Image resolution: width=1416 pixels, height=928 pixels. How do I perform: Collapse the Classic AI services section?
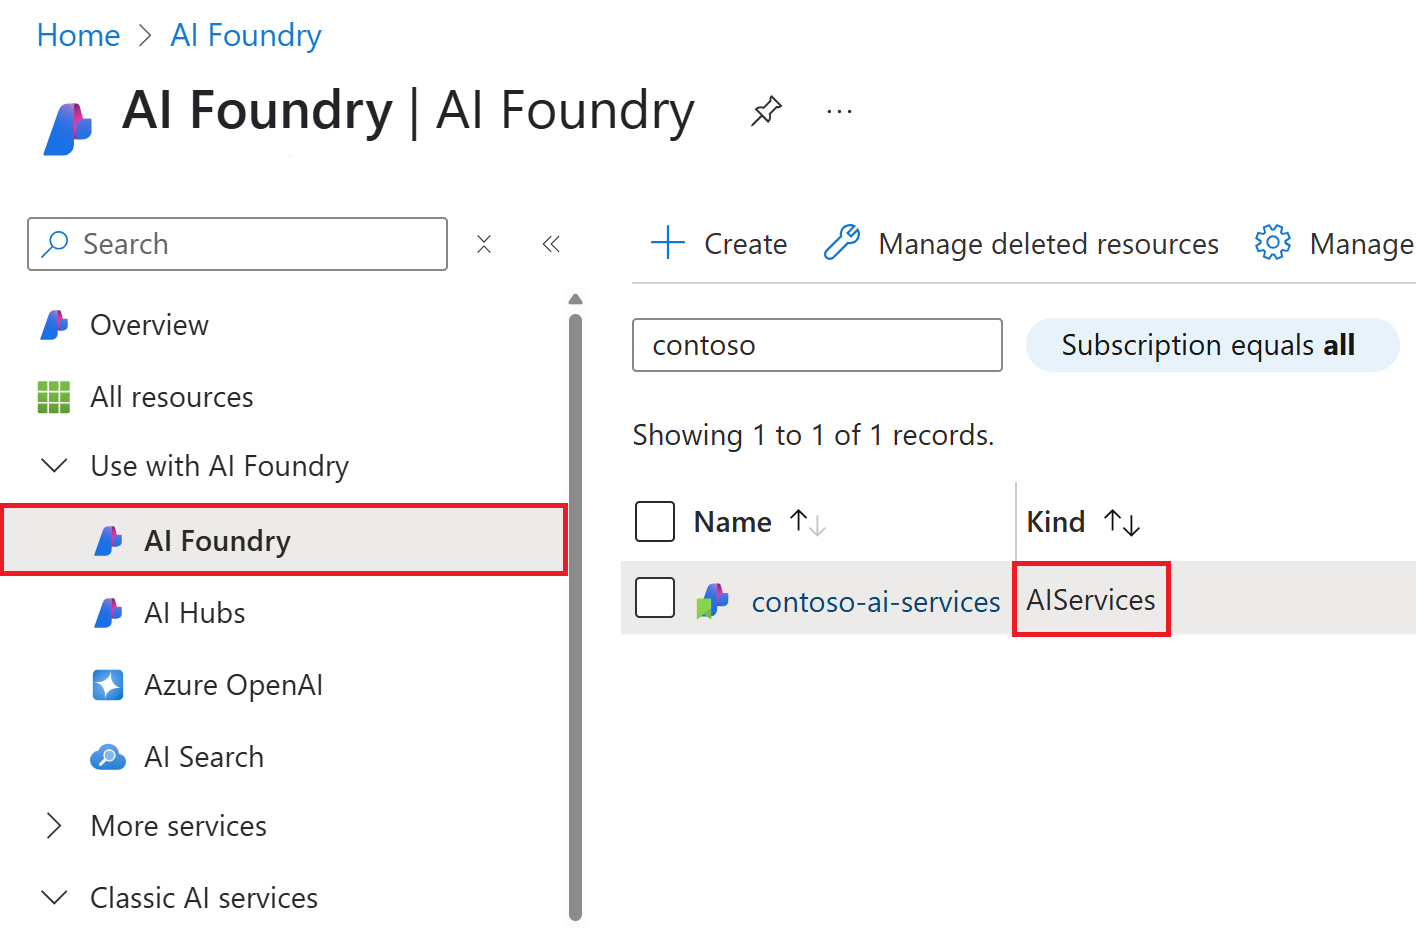[54, 897]
